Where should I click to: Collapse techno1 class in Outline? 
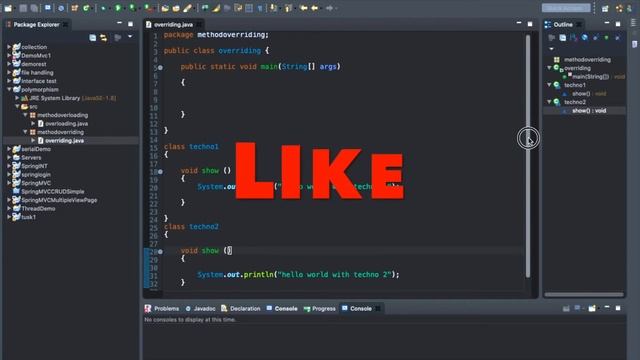pos(549,85)
